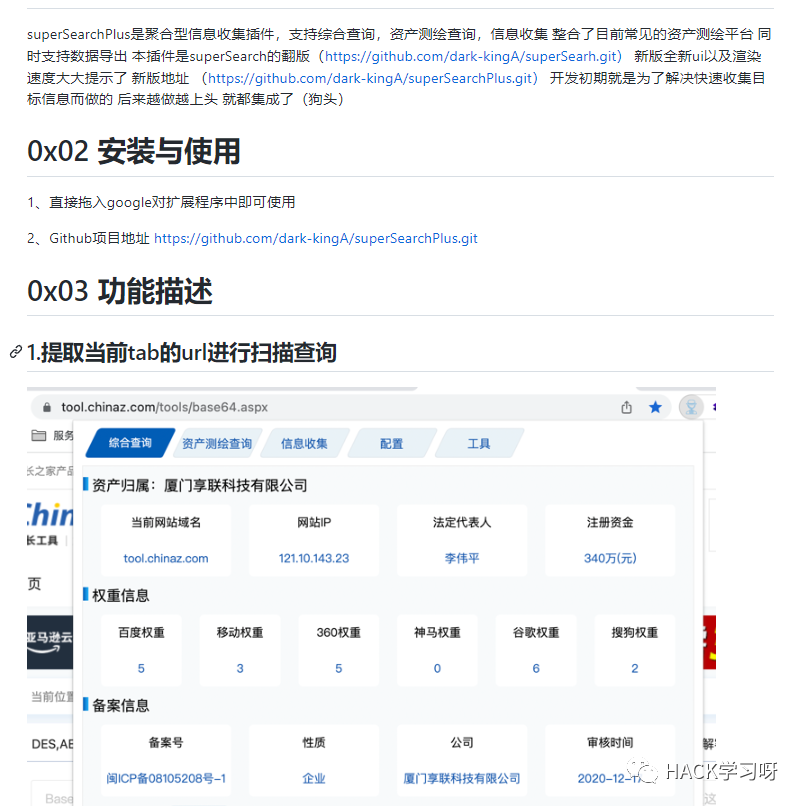Image resolution: width=803 pixels, height=806 pixels.
Task: Click the anchor link icon beside heading 1
Action: [x=16, y=352]
